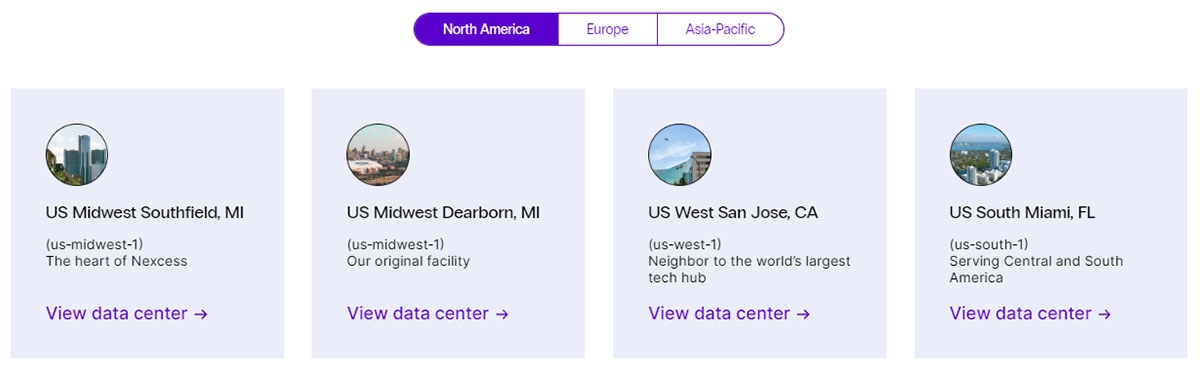Open View data center link for Dearborn
Viewport: 1200px width, 367px height.
428,313
